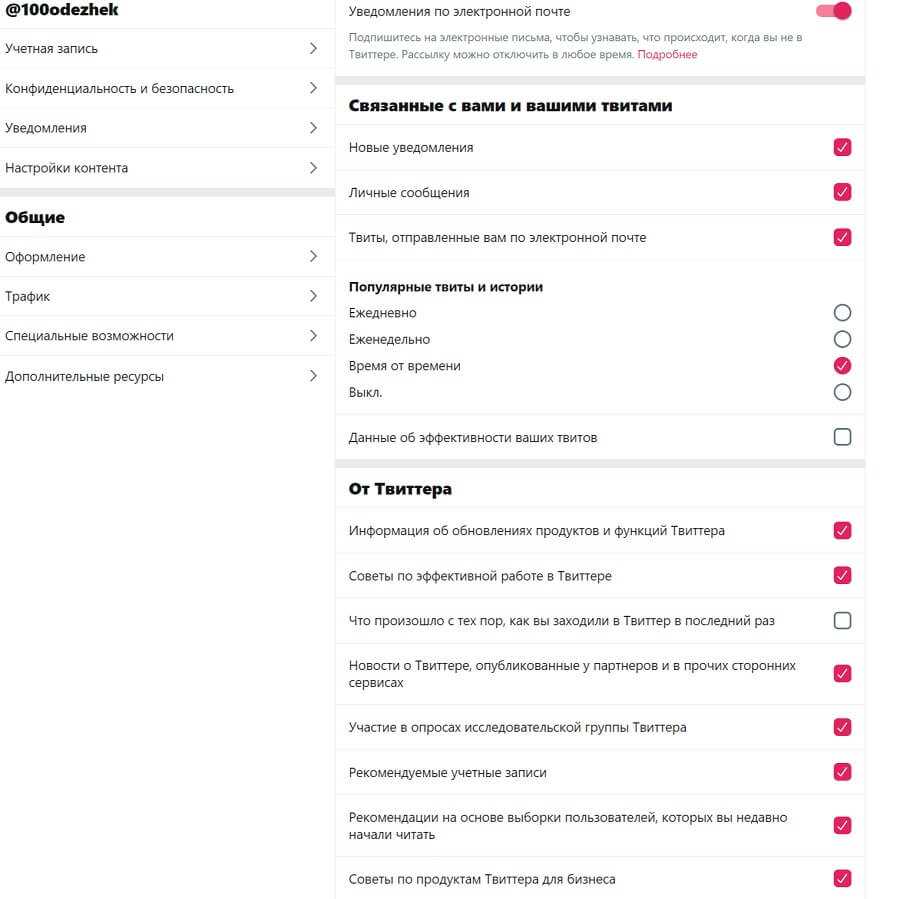
Task: Uncheck Новые уведомления checkbox
Action: (x=842, y=147)
